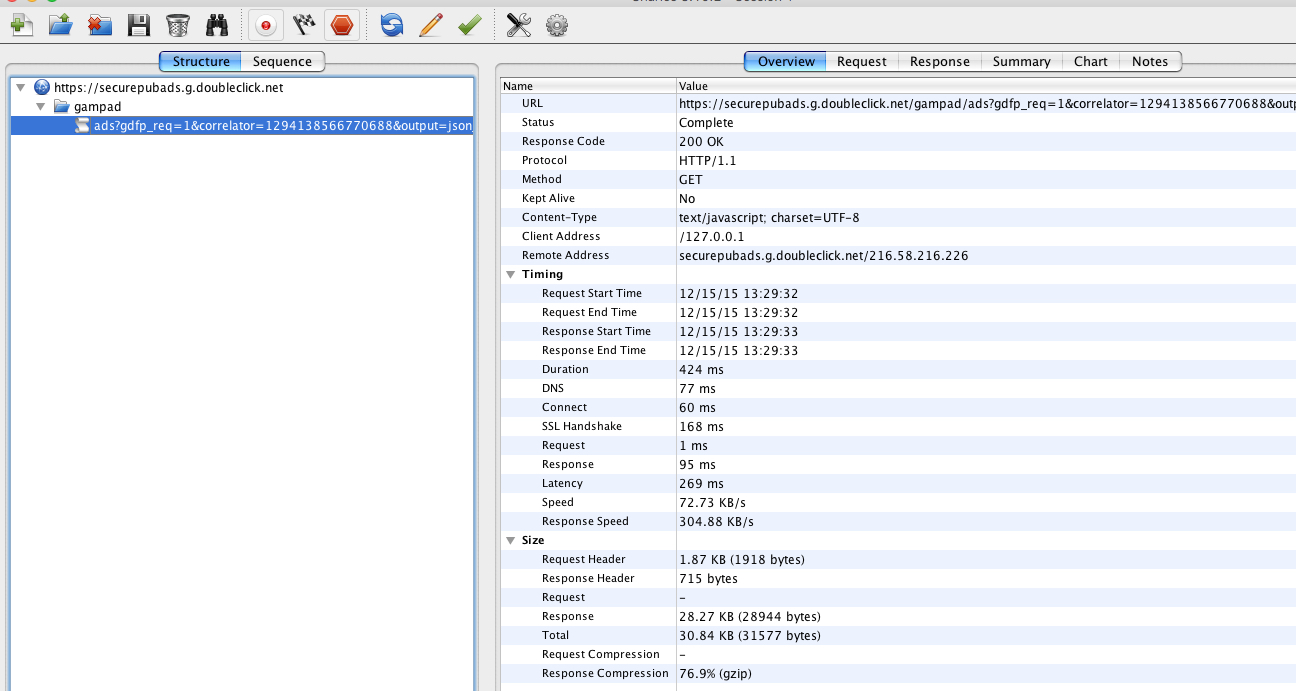This screenshot has height=691, width=1296.
Task: Select the Speed value 72.73 KB/s
Action: [x=712, y=502]
